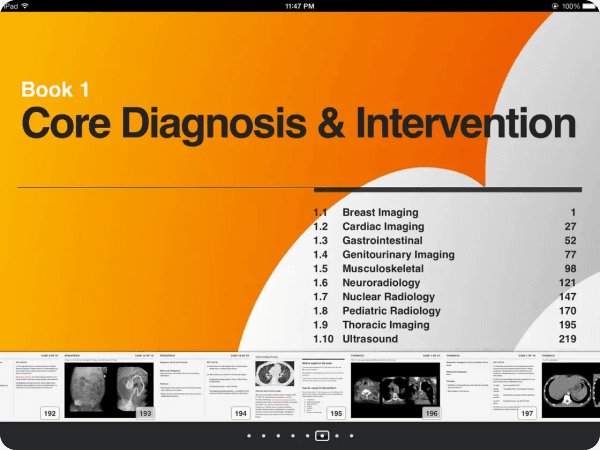The image size is (600, 450).
Task: Tap the first chapter navigation dot
Action: pyautogui.click(x=249, y=436)
